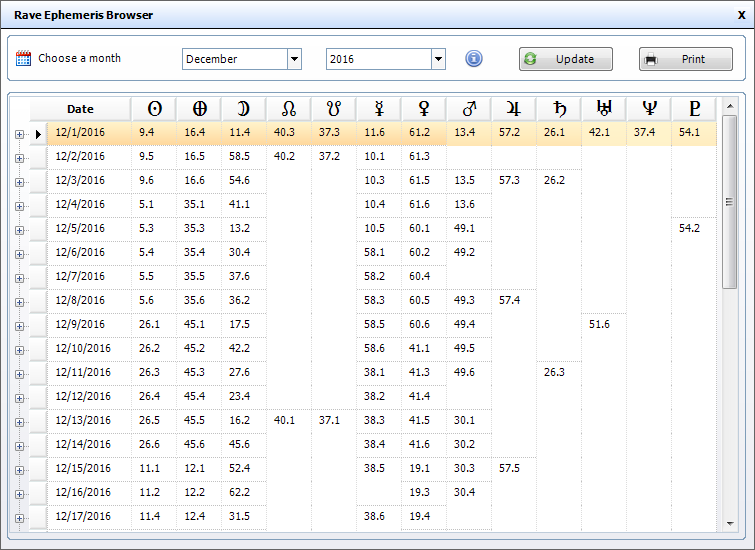
Task: Select the Venus symbol column header
Action: tap(424, 109)
